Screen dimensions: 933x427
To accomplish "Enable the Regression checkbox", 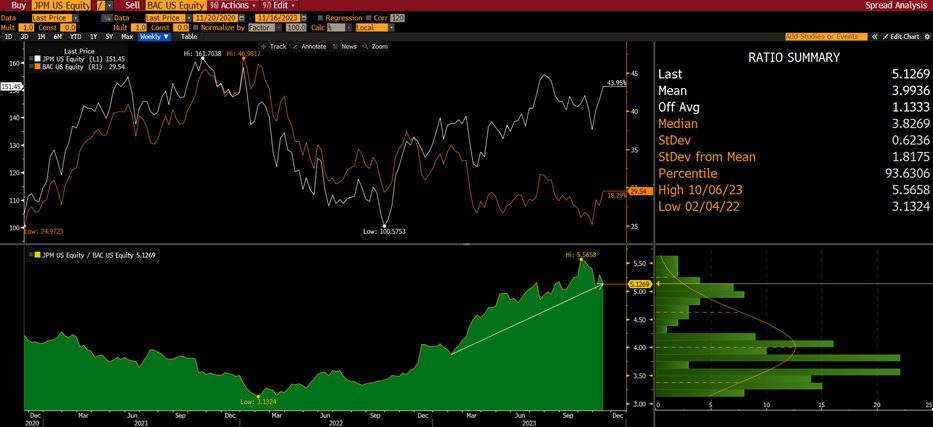I will point(321,18).
